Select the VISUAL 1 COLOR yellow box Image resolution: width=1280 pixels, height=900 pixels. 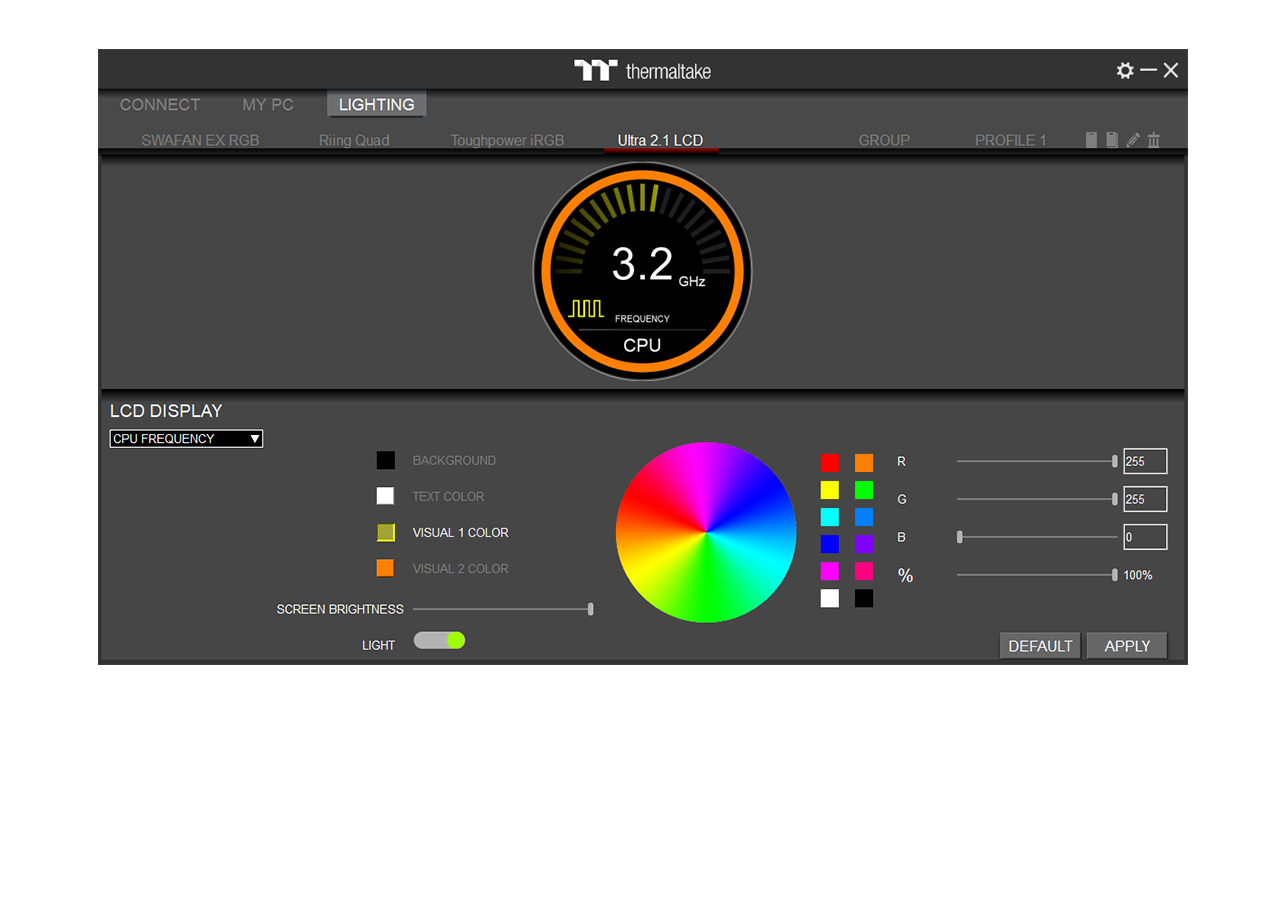click(x=385, y=532)
